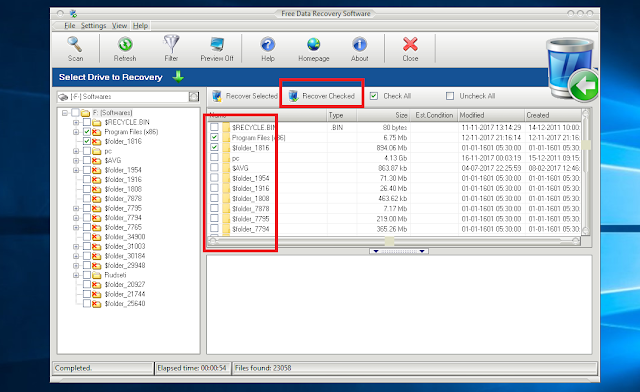The image size is (640, 392).
Task: Sort by the Created column header
Action: (553, 115)
